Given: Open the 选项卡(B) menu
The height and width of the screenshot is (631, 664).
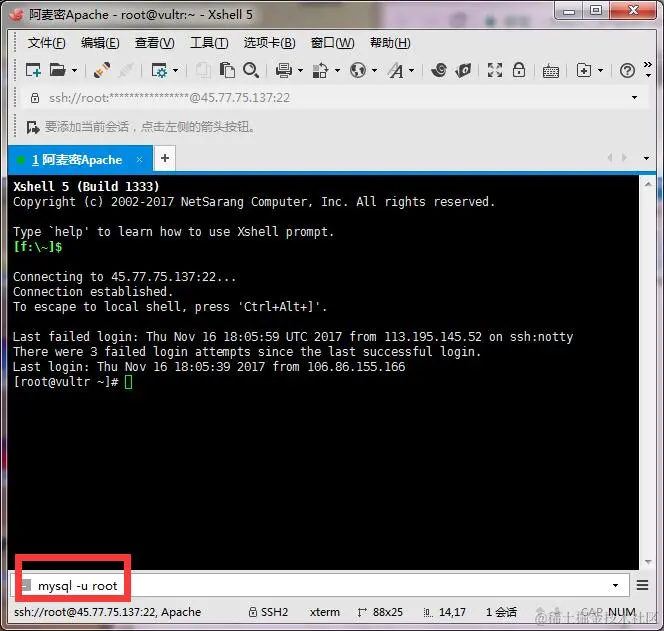Looking at the screenshot, I should pyautogui.click(x=269, y=43).
